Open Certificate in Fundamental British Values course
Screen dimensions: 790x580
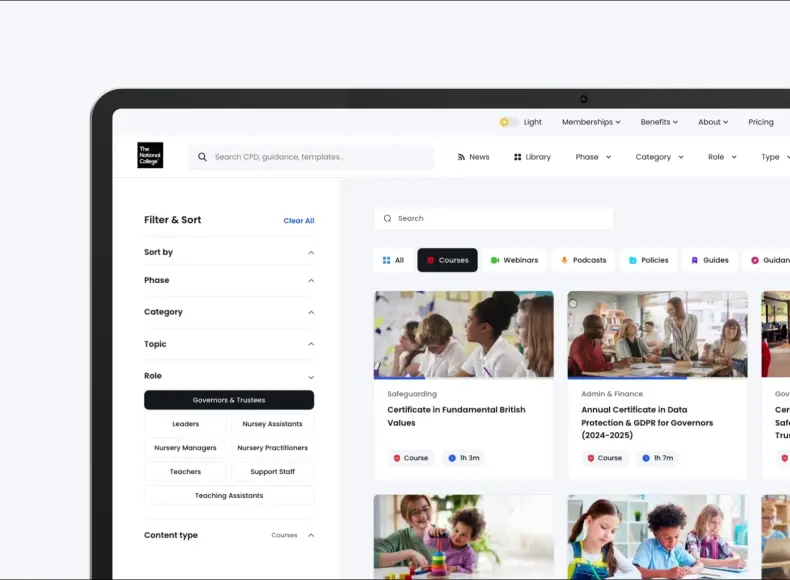pos(456,416)
